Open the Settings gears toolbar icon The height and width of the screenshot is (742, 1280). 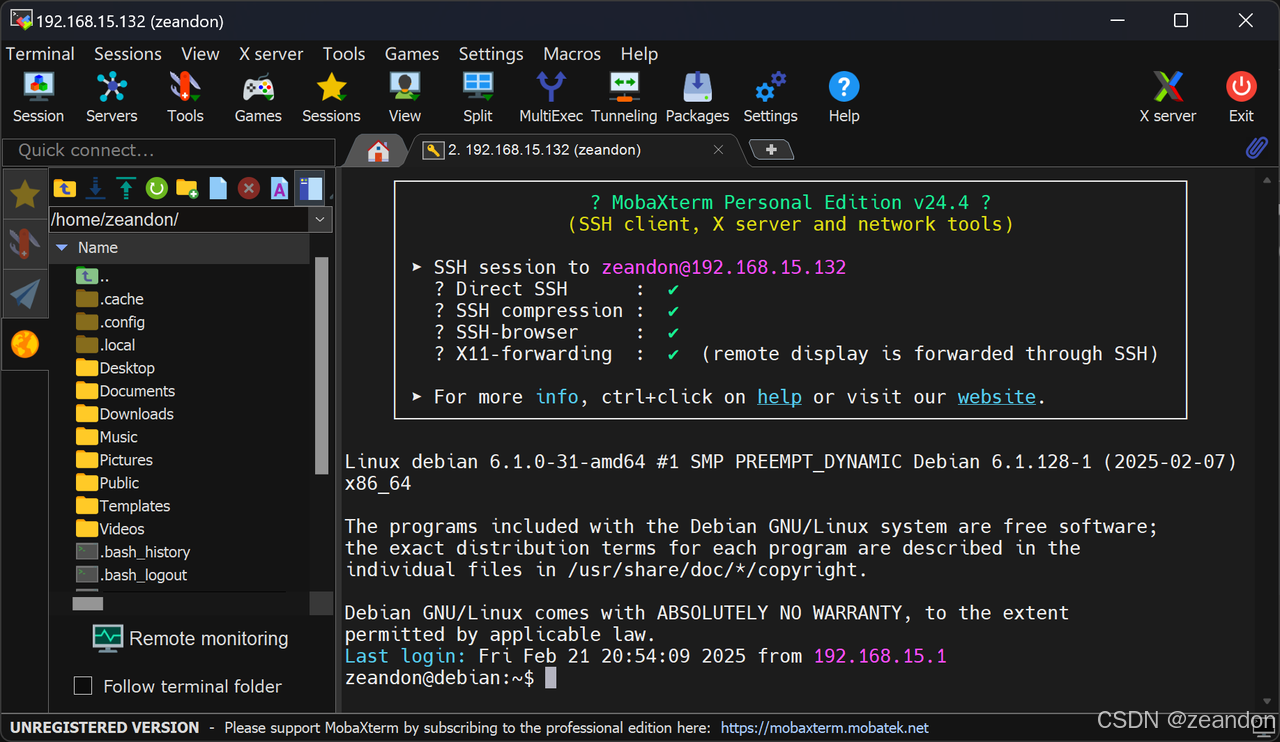(x=770, y=97)
